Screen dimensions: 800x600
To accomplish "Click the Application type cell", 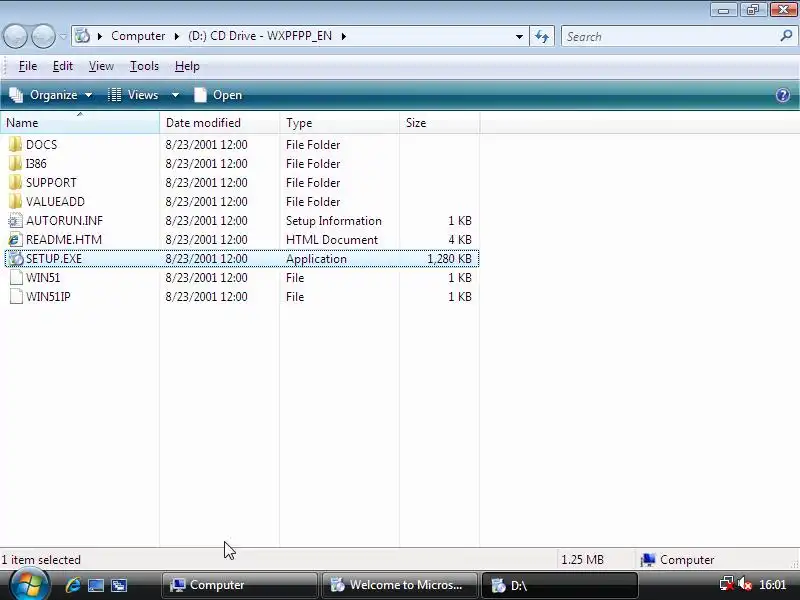I will [316, 259].
